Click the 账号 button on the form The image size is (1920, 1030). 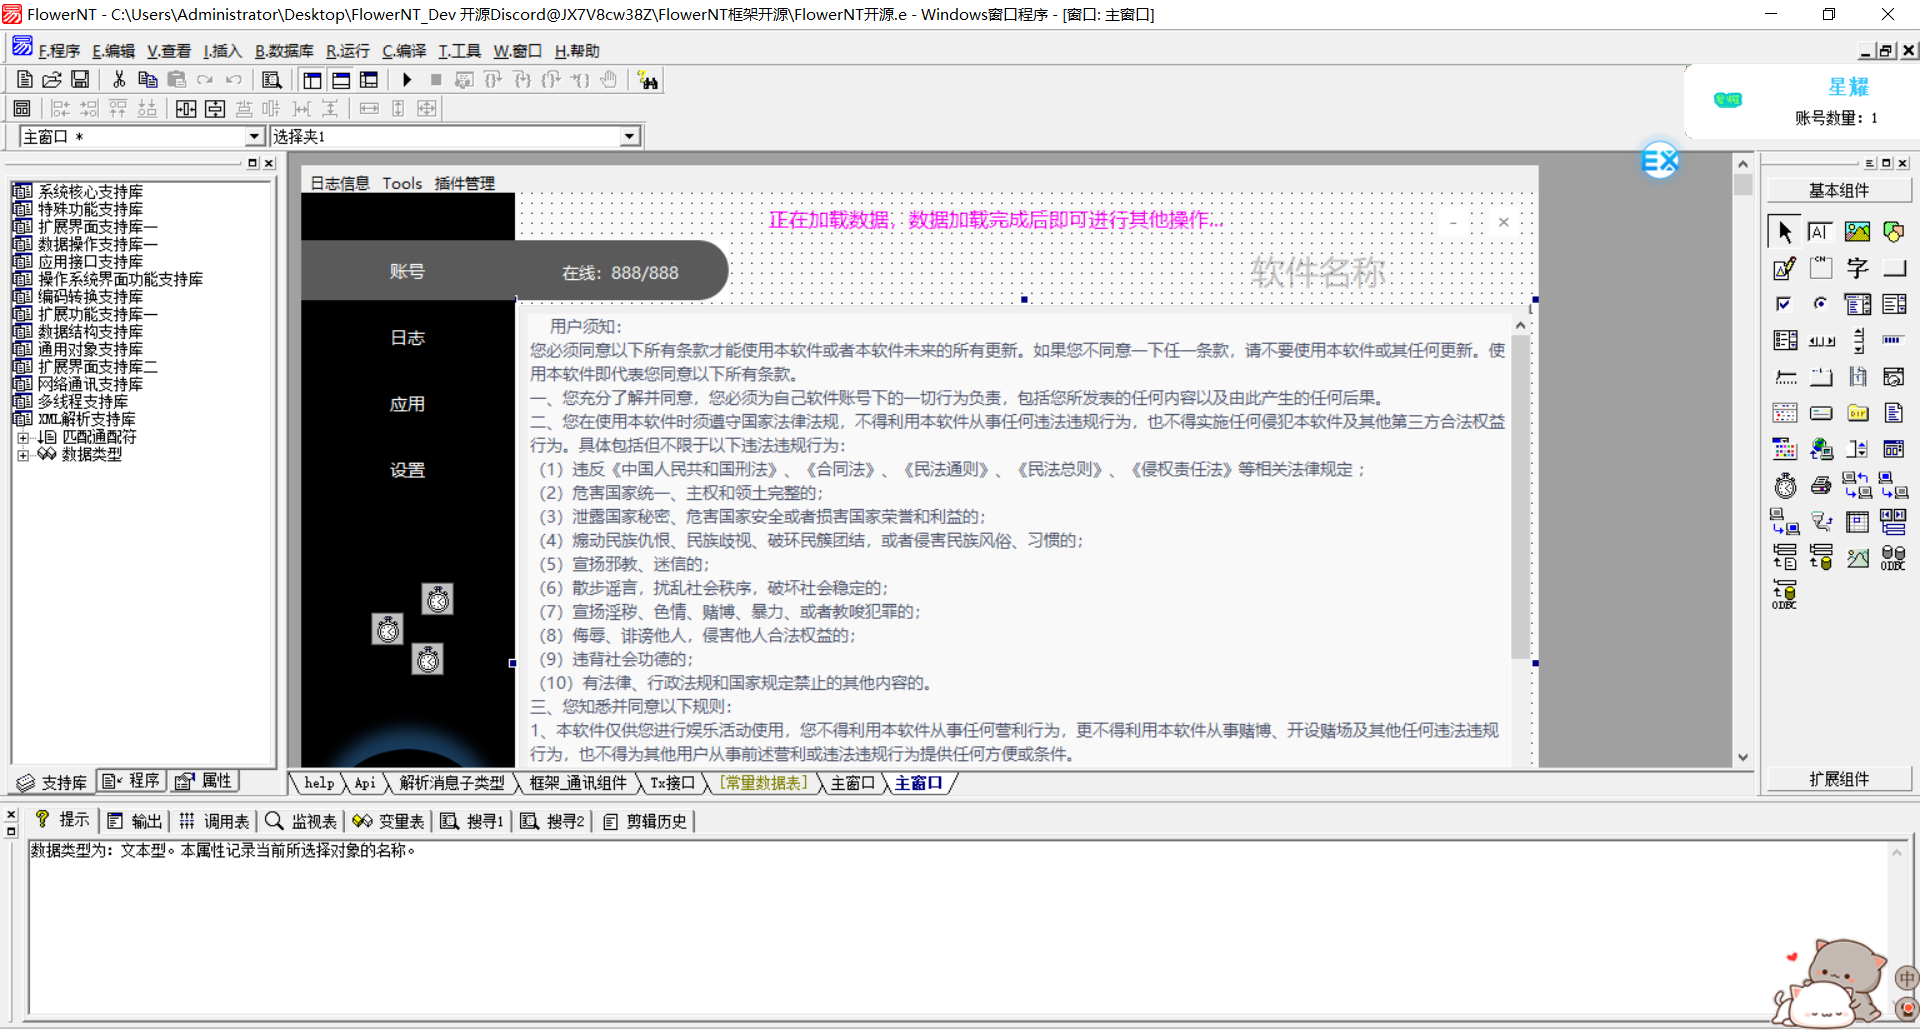point(407,271)
